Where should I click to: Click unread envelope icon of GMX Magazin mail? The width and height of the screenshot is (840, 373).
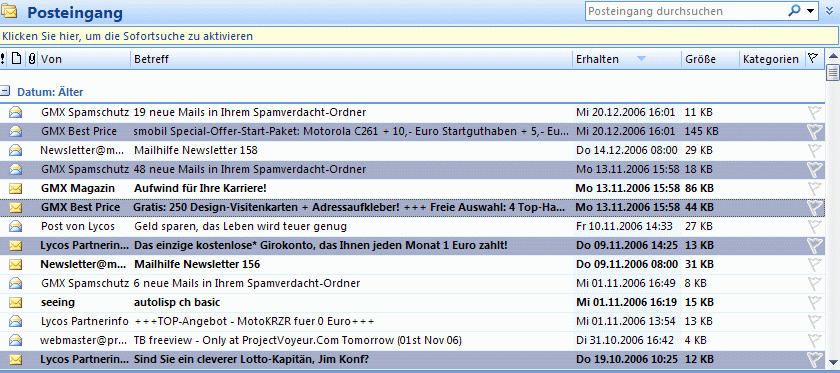pos(16,188)
